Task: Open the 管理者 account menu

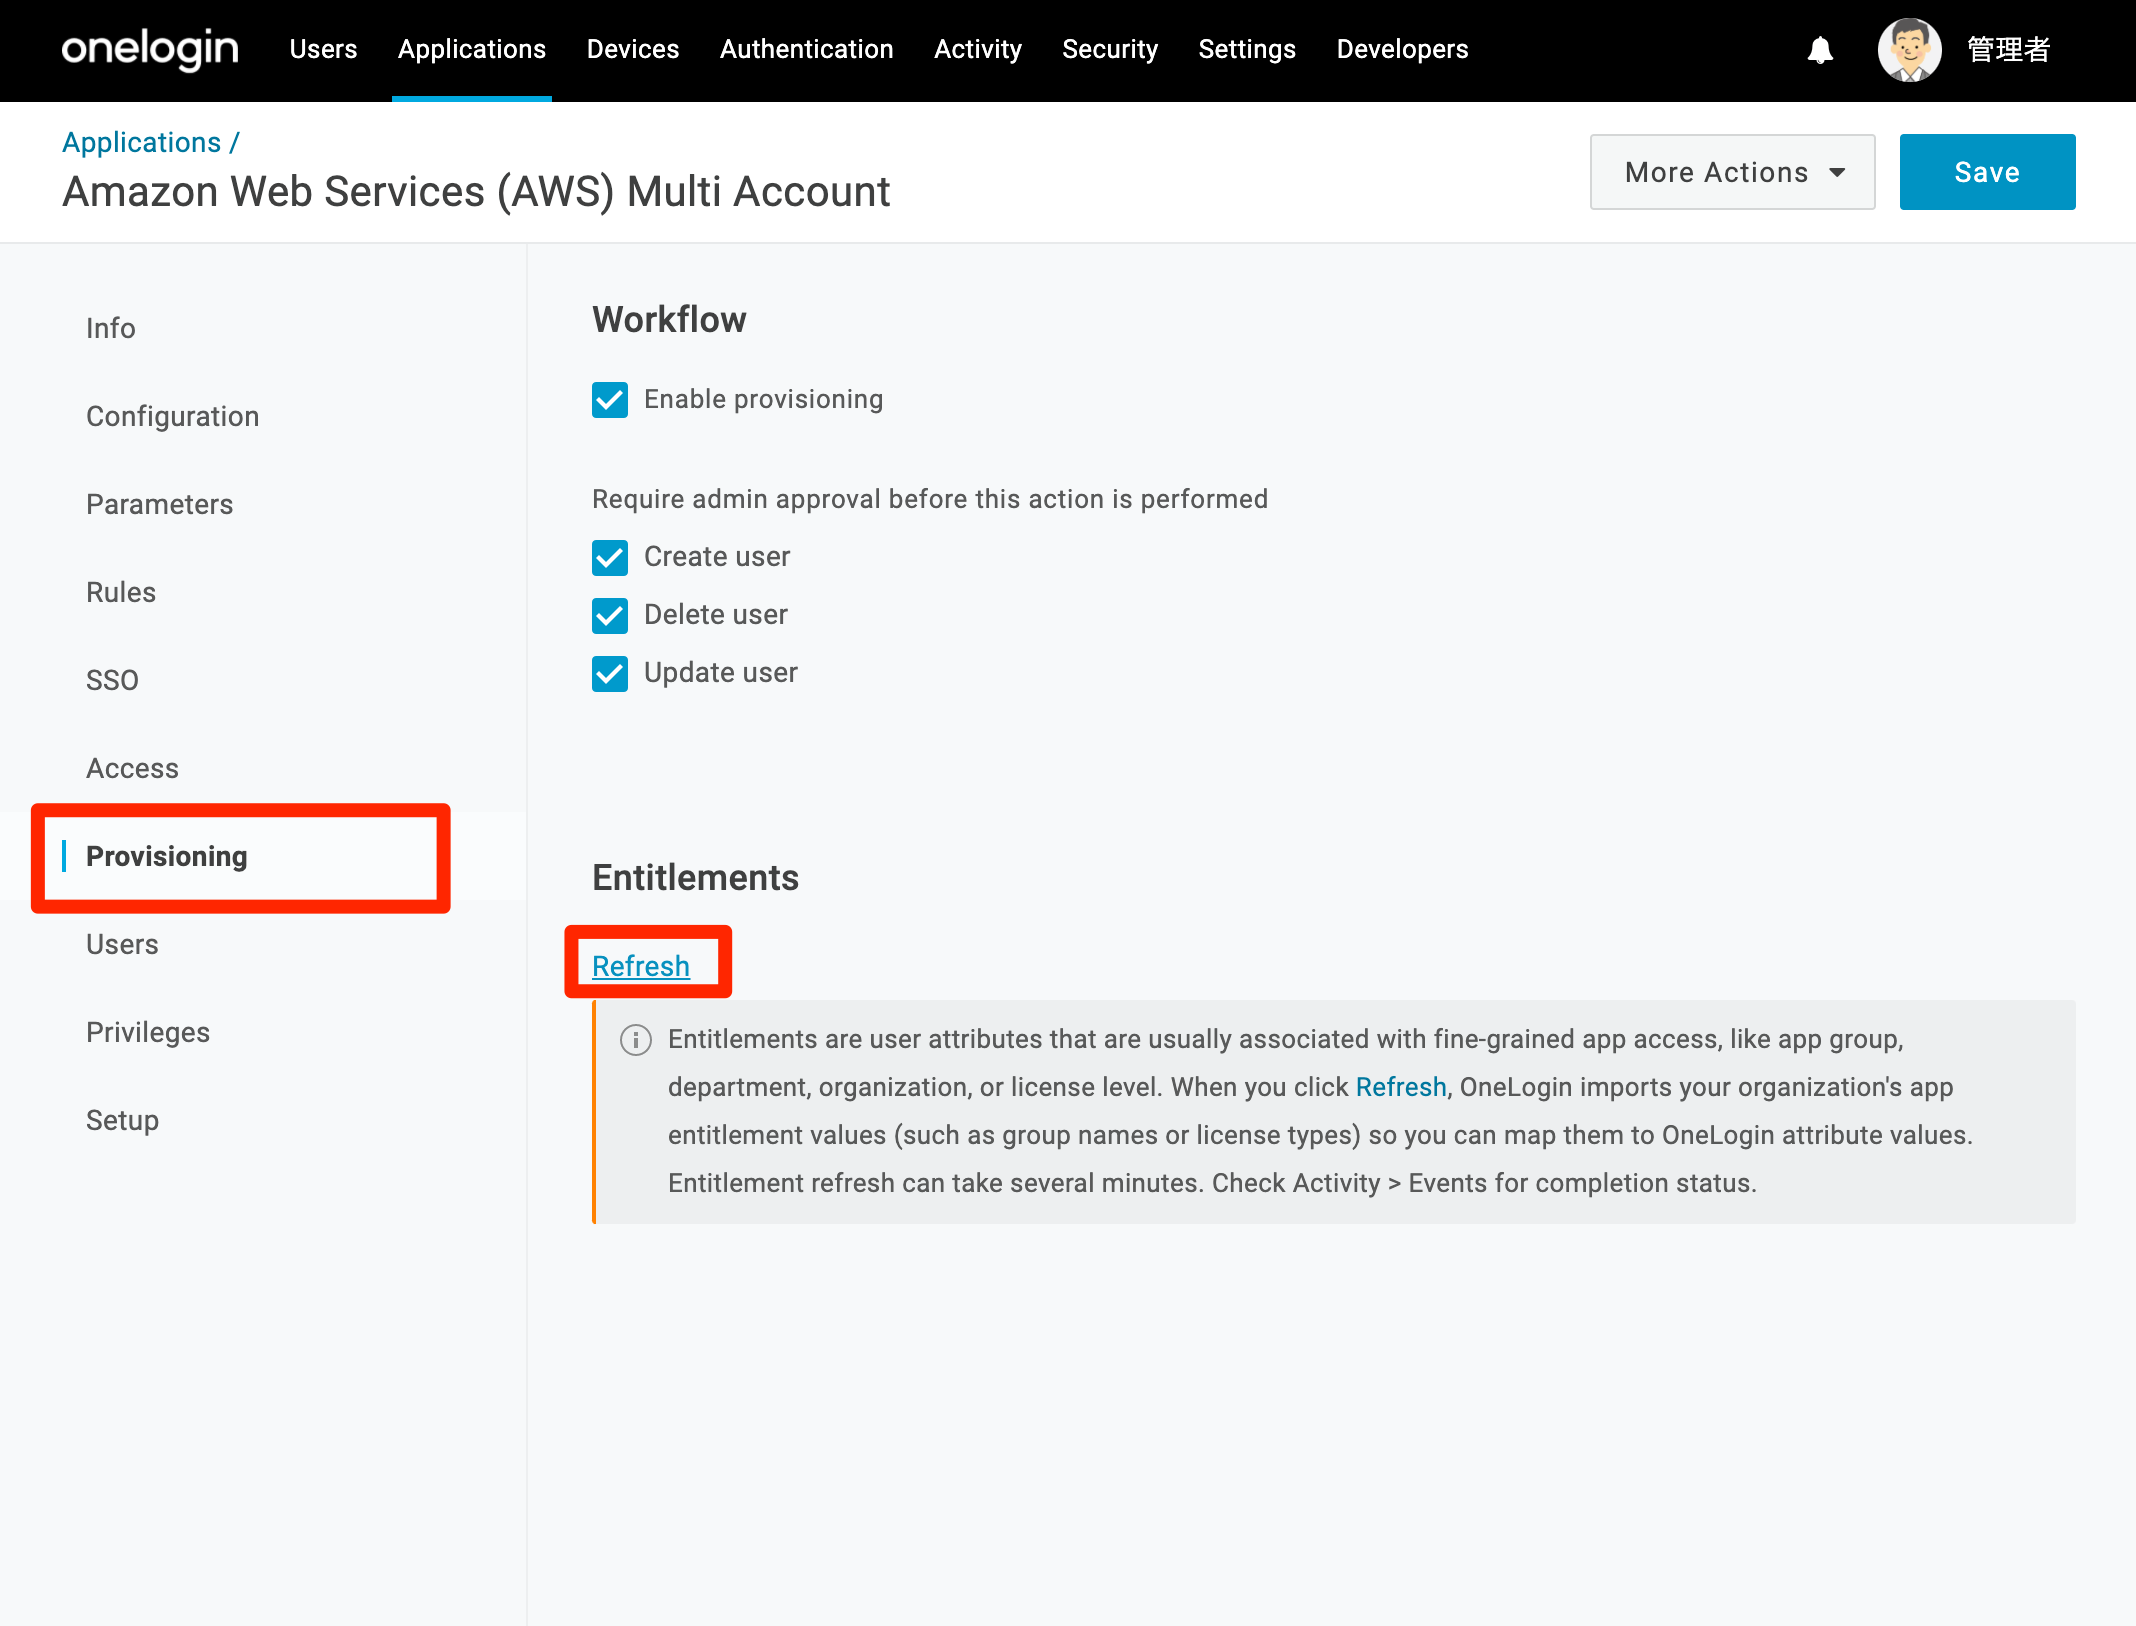Action: click(x=2008, y=49)
